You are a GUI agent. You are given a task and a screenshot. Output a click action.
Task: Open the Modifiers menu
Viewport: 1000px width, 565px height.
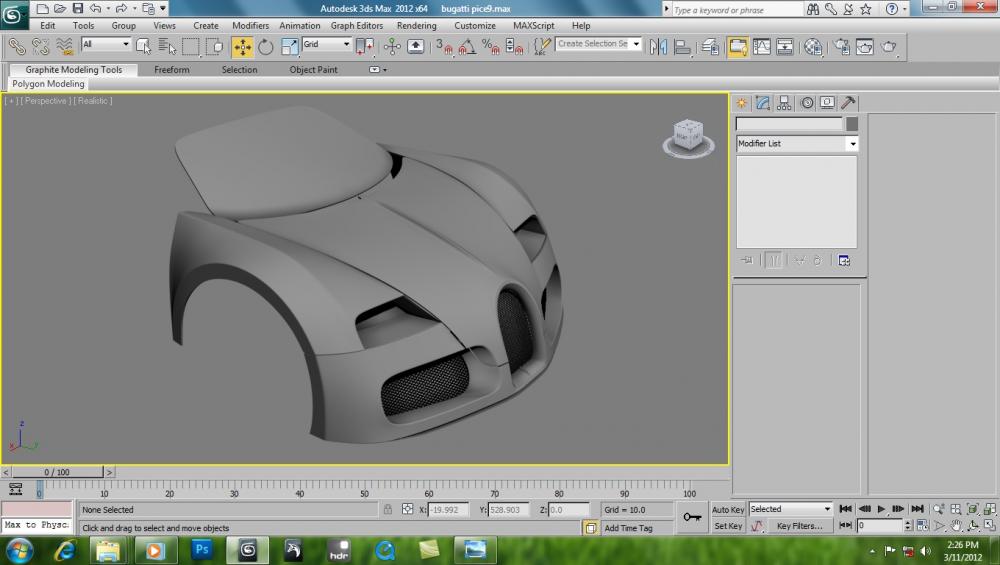tap(250, 26)
